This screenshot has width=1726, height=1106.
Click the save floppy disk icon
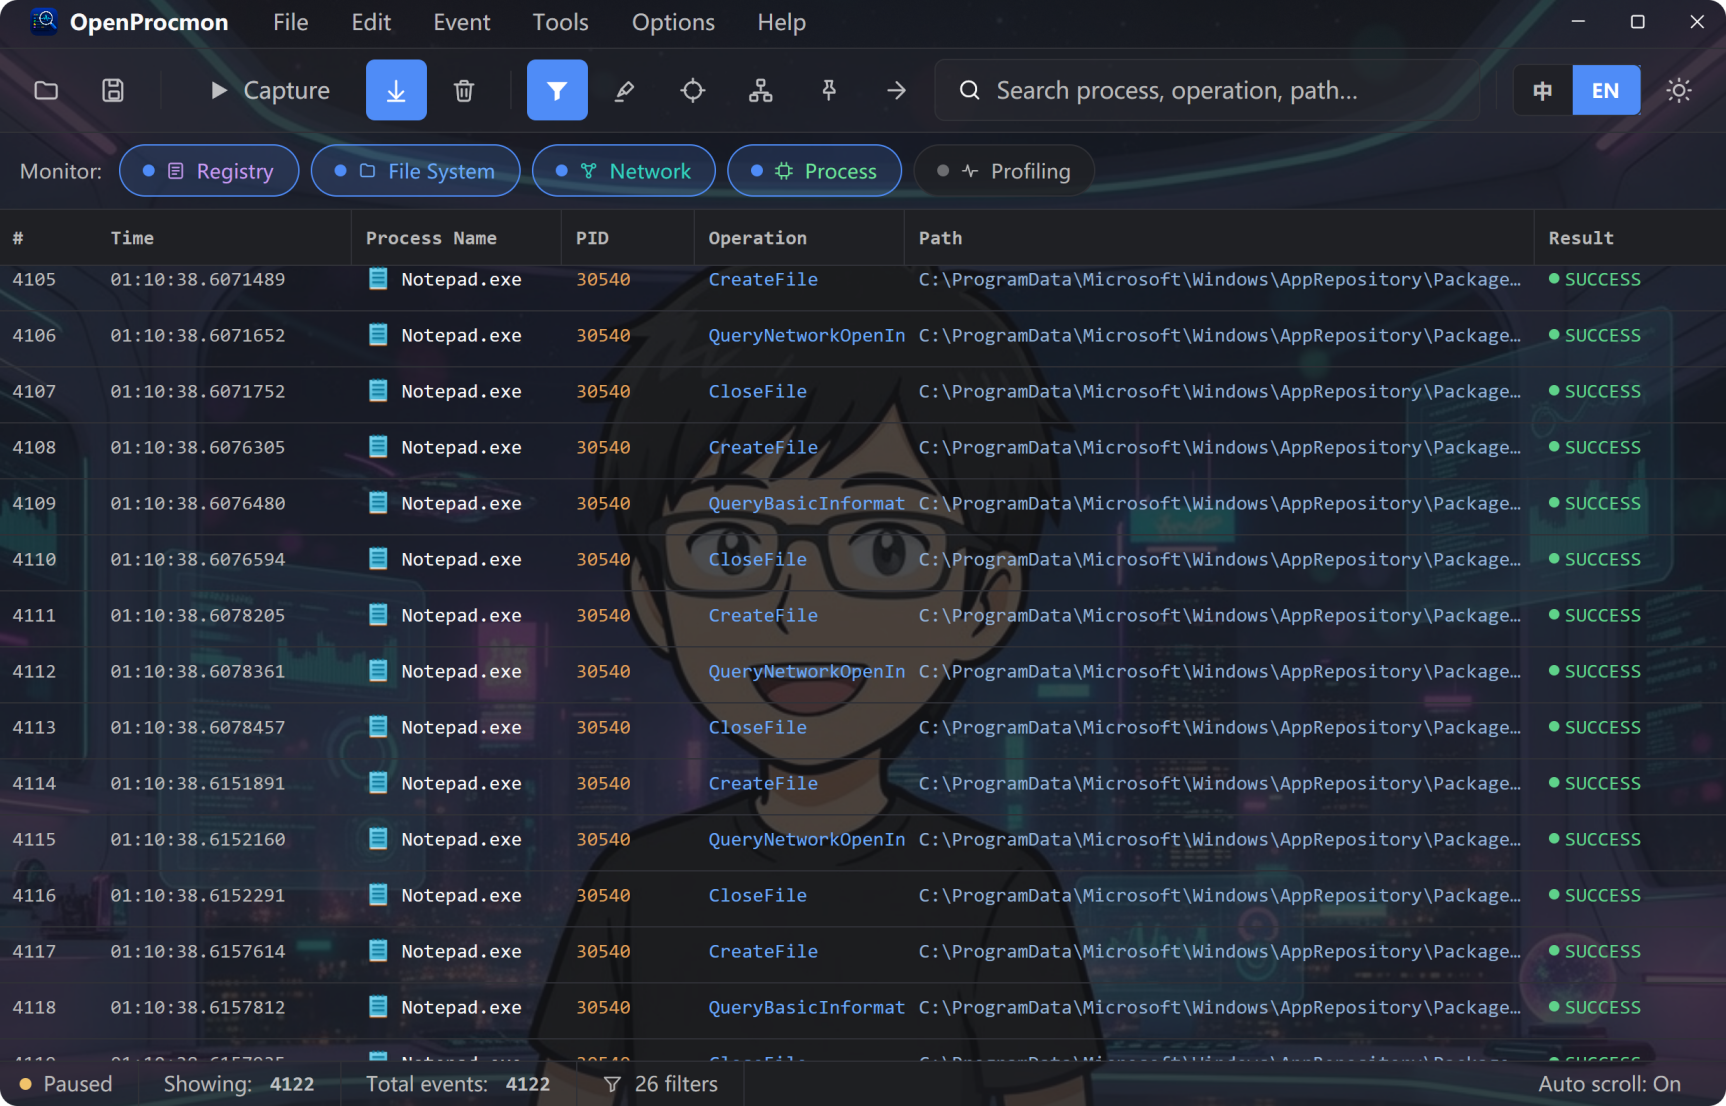click(x=113, y=90)
